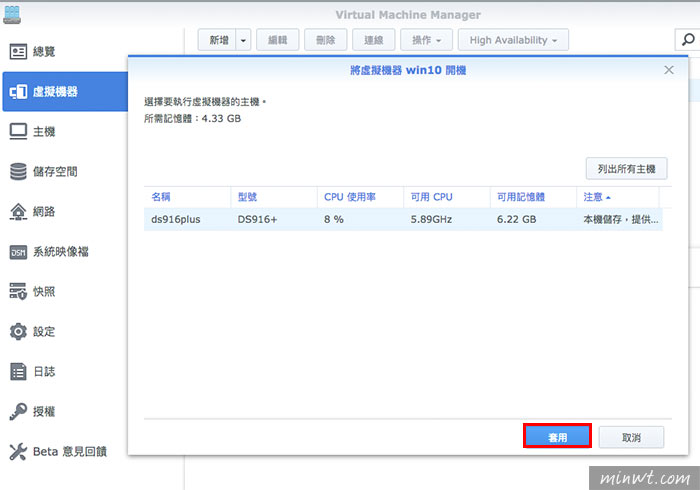Image resolution: width=700 pixels, height=490 pixels.
Task: Click the 所需記憶體 4.33 GB text
Action: tap(192, 118)
